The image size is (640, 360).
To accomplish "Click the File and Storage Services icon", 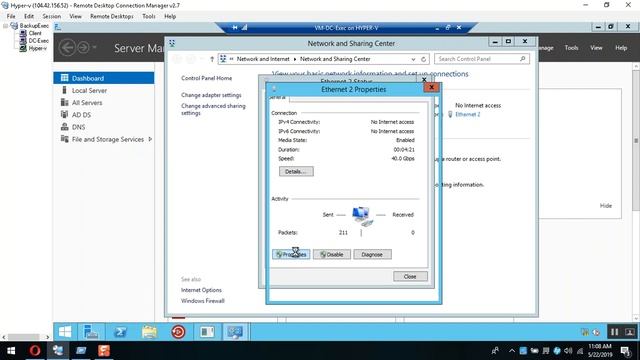I will [64, 139].
